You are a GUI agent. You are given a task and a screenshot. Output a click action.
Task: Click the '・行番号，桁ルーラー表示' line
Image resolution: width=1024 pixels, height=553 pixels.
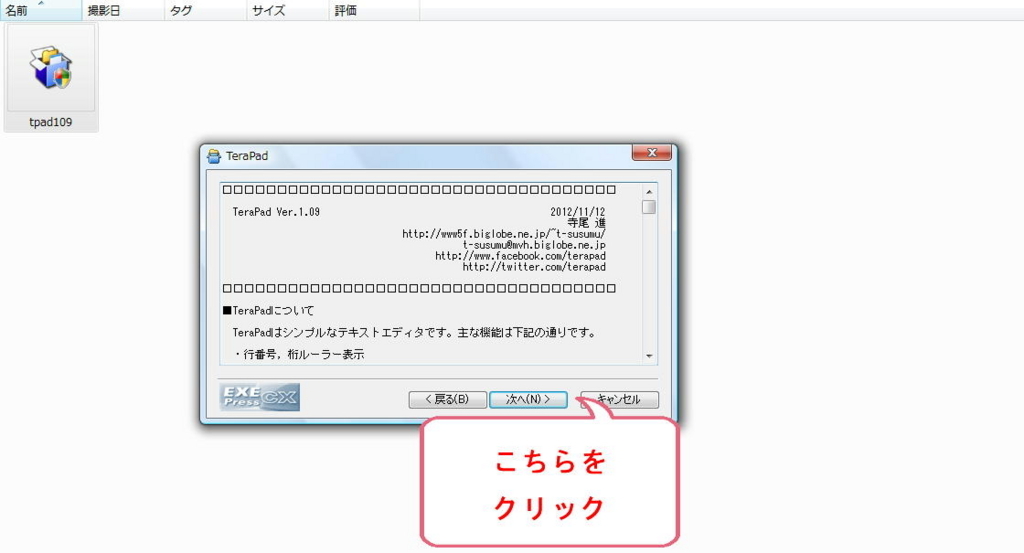tap(299, 355)
